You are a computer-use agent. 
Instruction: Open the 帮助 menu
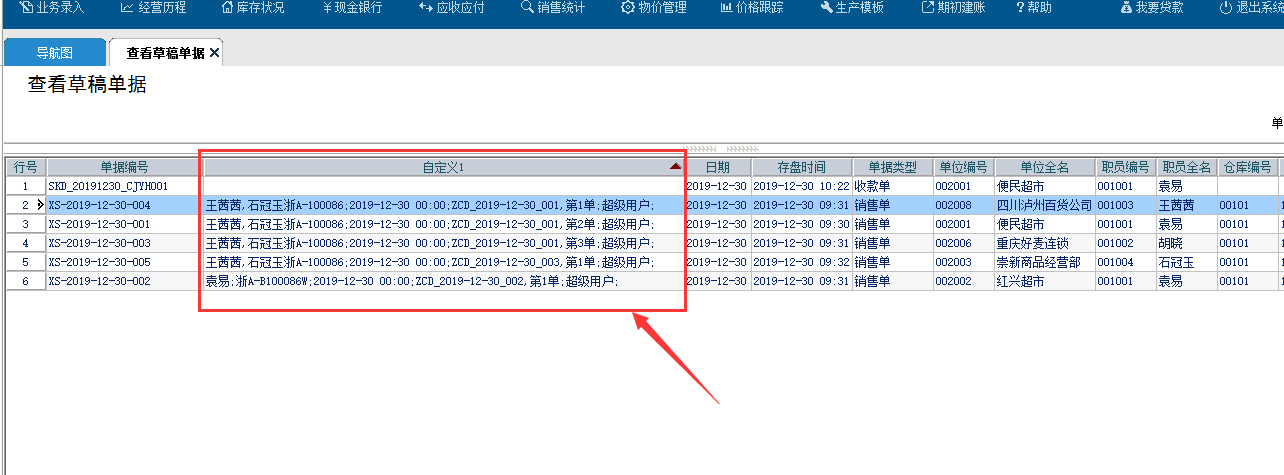[x=1033, y=8]
